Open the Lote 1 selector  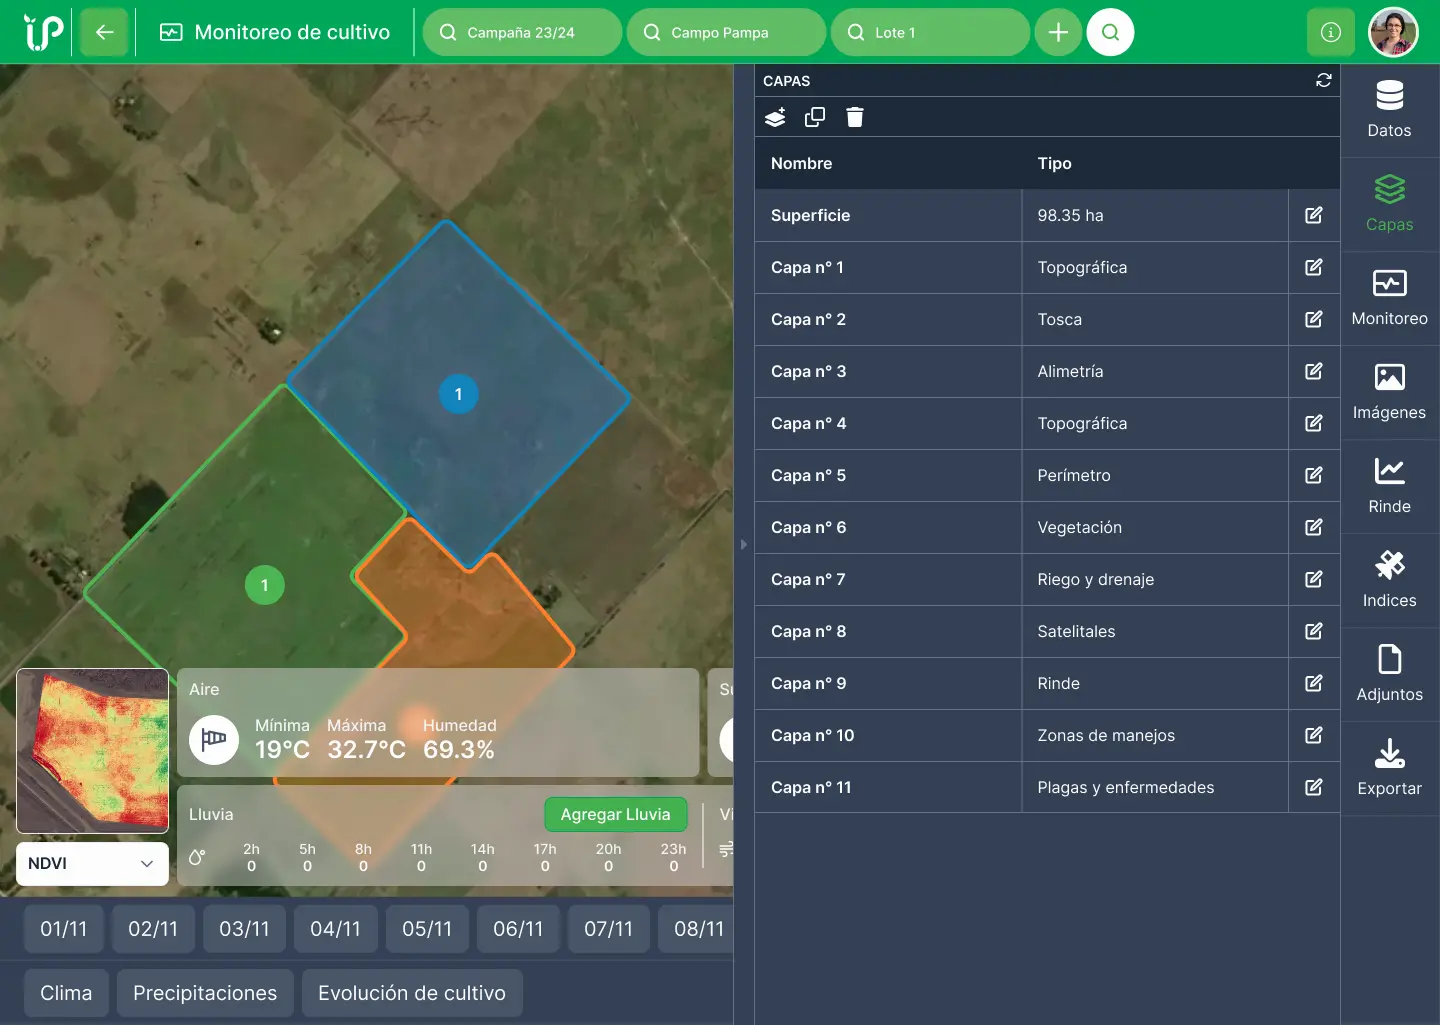click(x=930, y=32)
